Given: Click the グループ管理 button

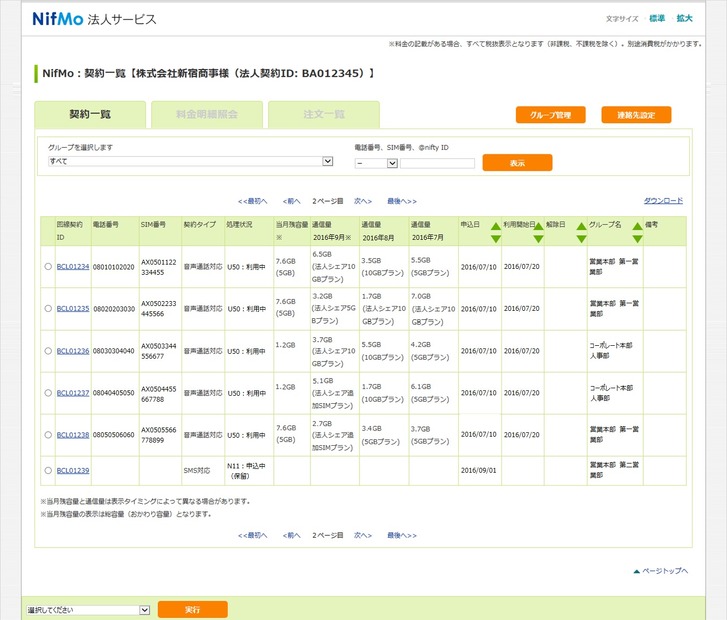Looking at the screenshot, I should [x=550, y=115].
